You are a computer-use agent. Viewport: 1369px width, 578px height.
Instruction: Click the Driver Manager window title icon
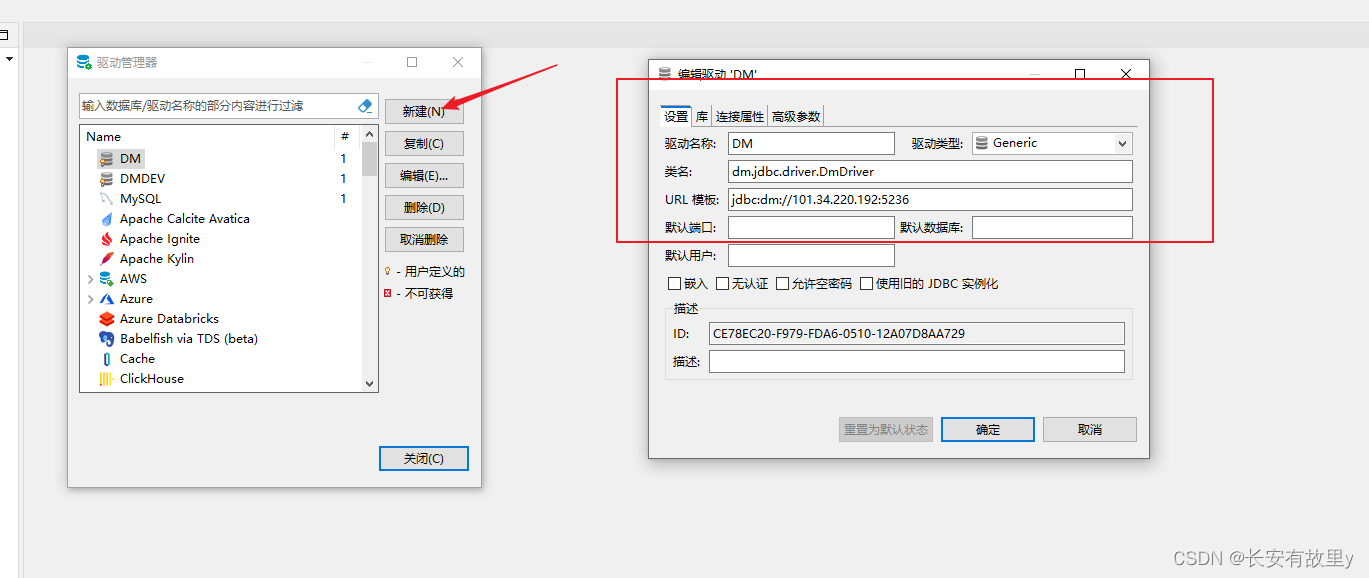84,62
